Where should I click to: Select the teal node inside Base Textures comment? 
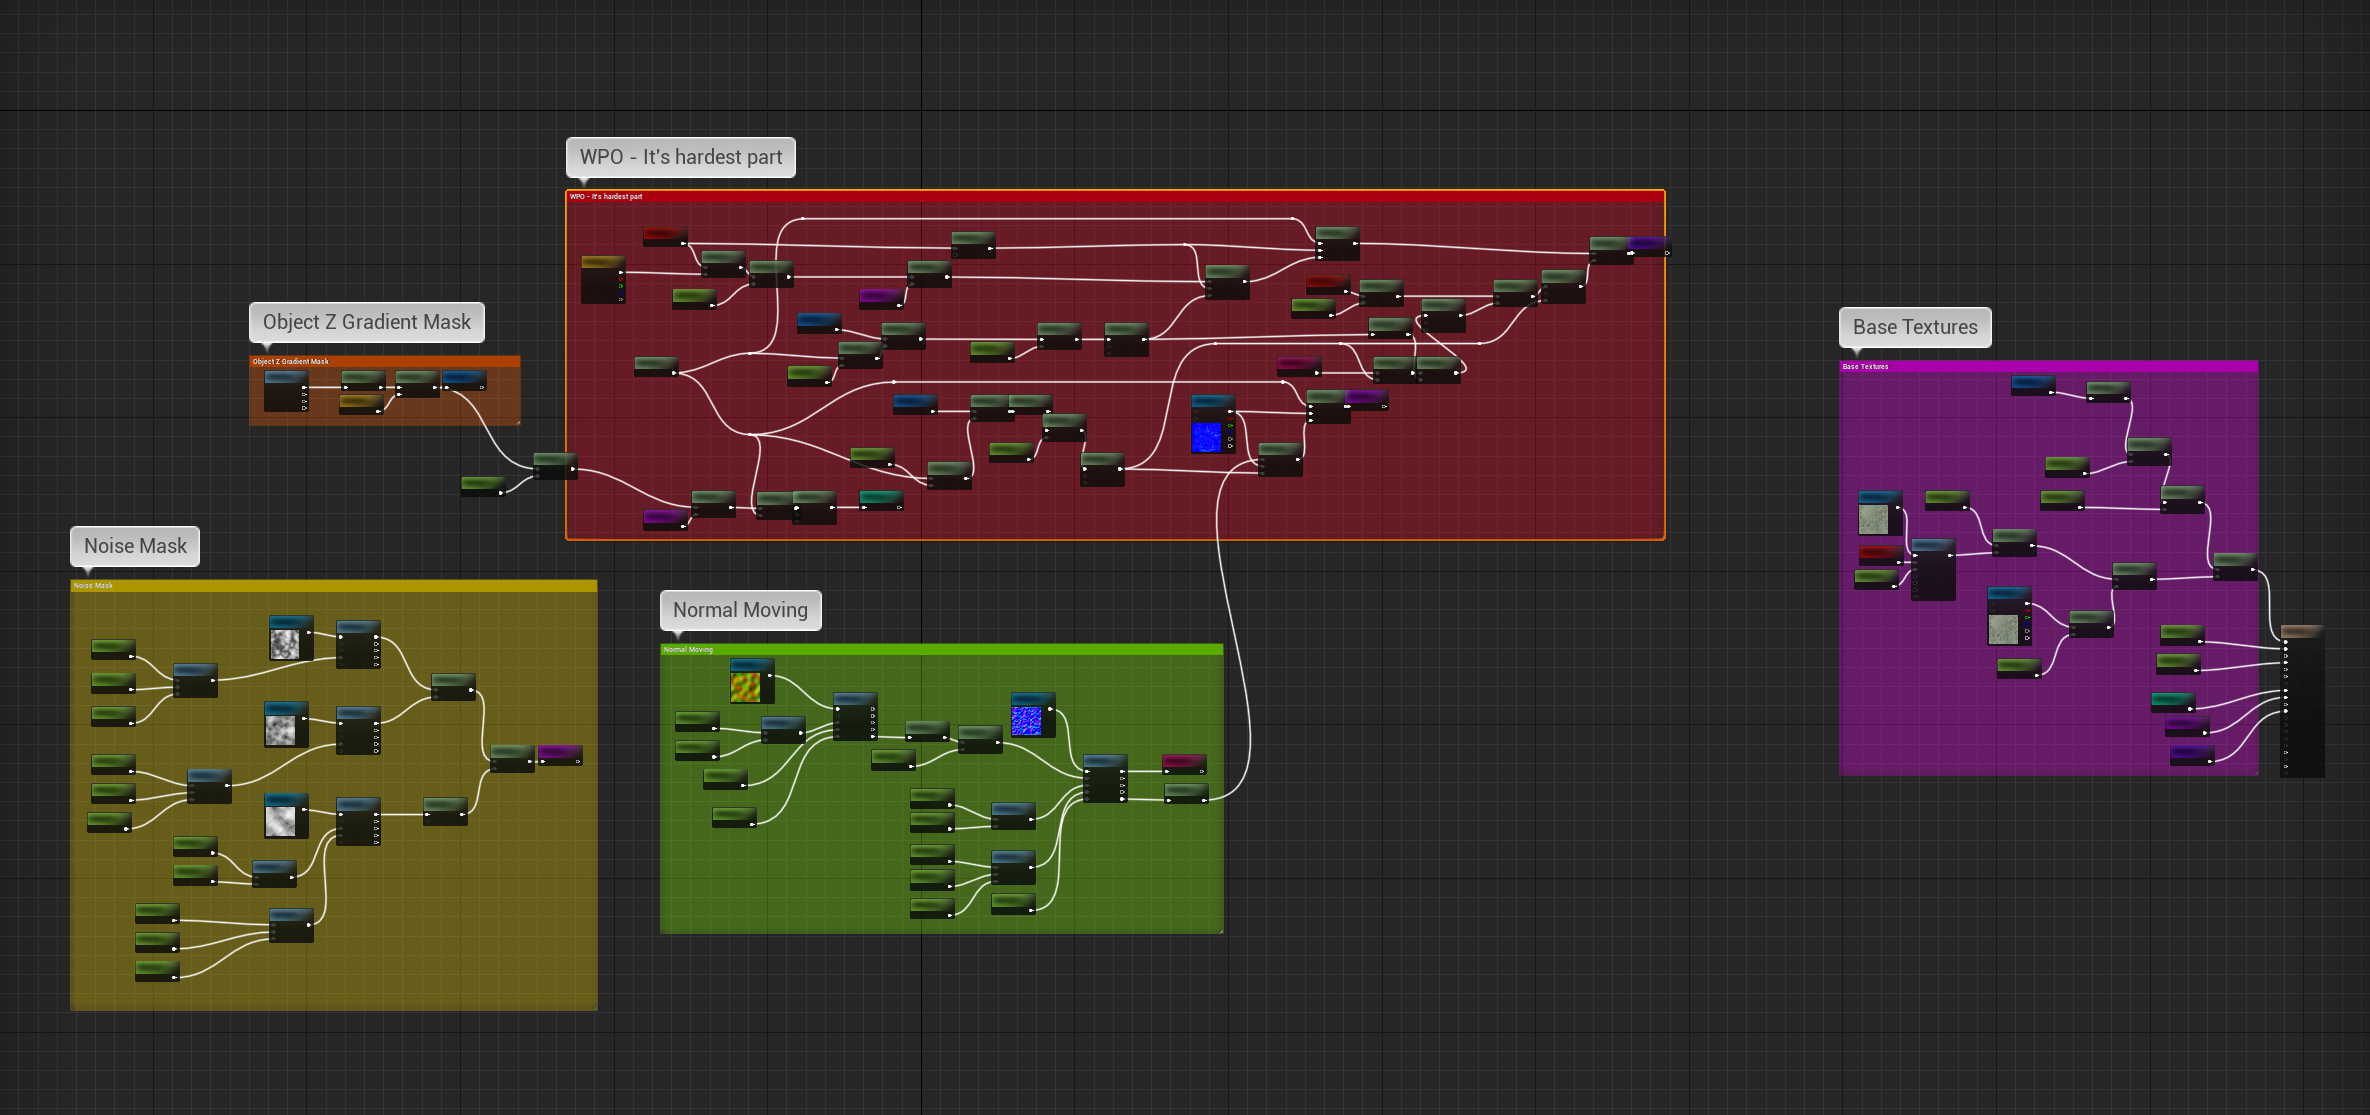coord(2173,702)
